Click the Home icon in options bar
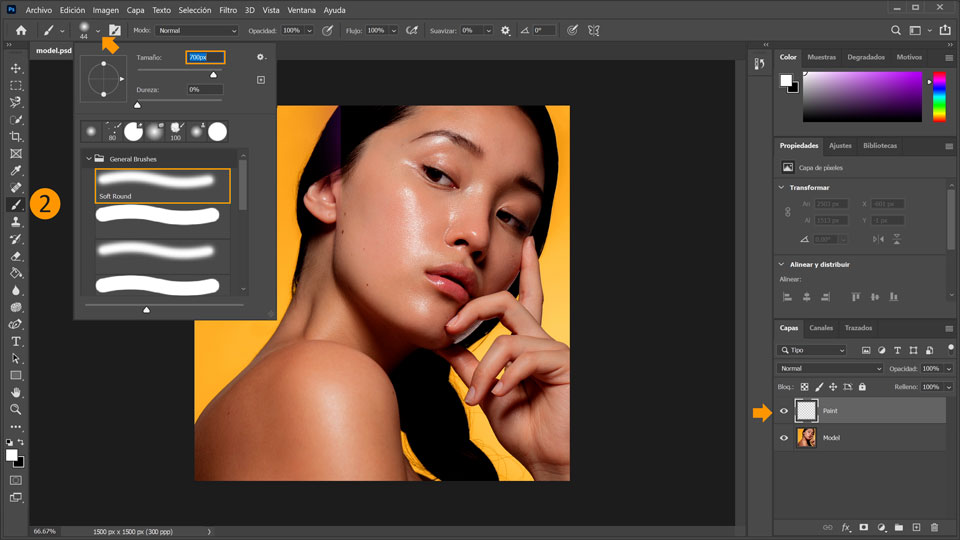This screenshot has width=960, height=540. click(20, 31)
